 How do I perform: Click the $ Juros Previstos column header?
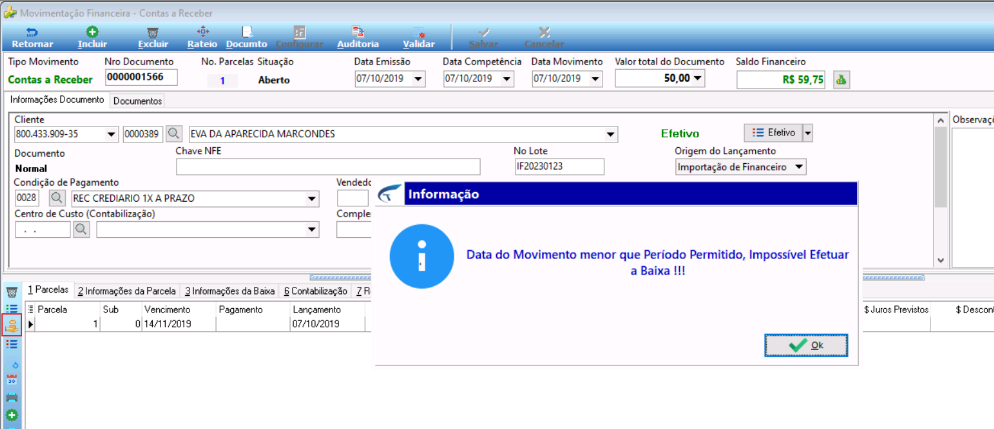point(896,309)
